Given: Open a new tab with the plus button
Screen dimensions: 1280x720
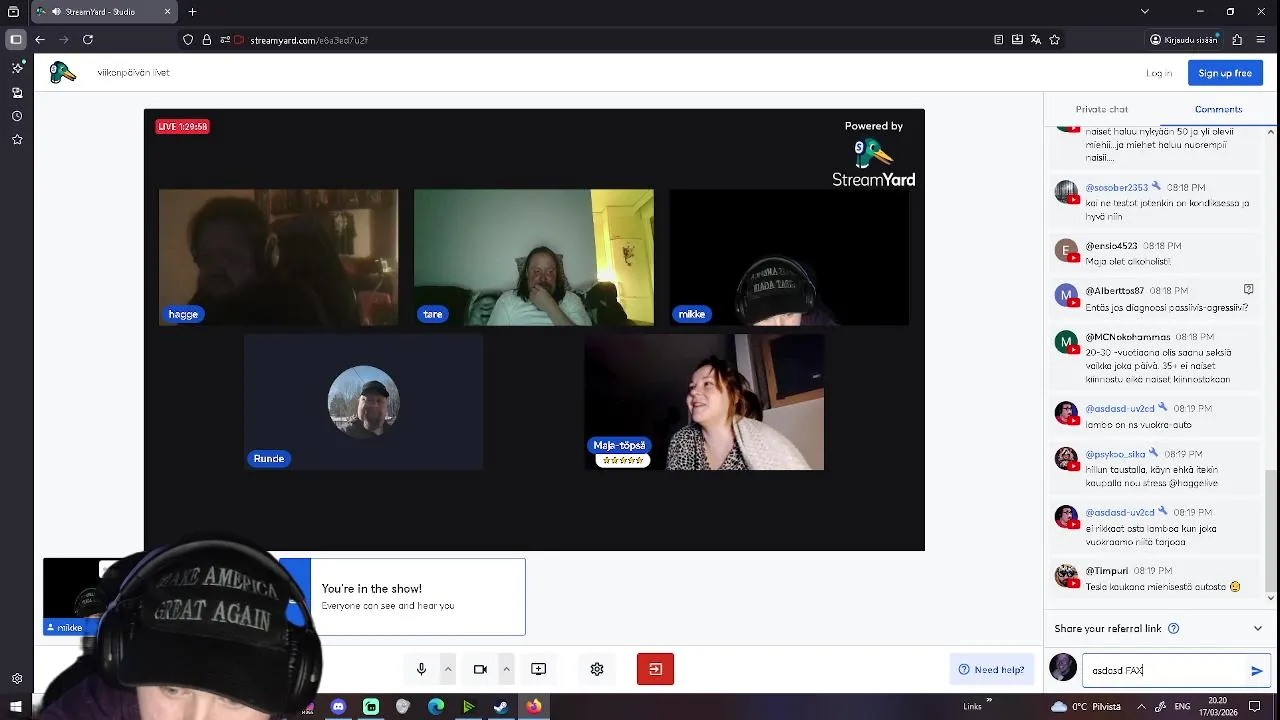Looking at the screenshot, I should pyautogui.click(x=192, y=12).
